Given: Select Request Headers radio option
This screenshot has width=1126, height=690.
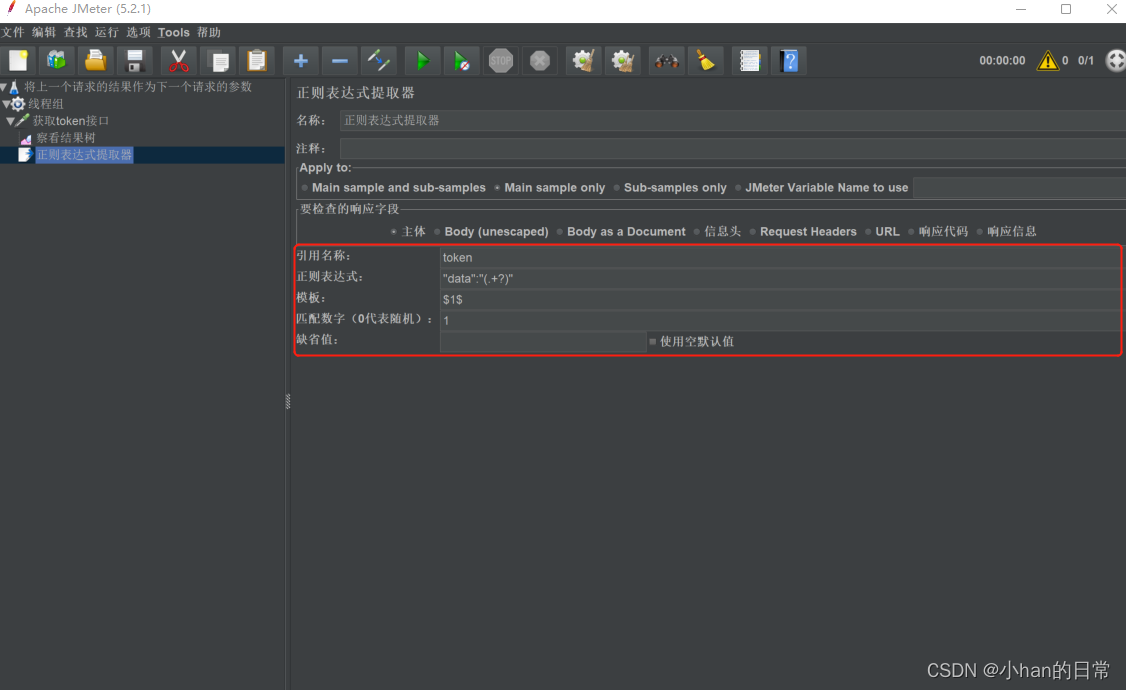Looking at the screenshot, I should [x=803, y=231].
